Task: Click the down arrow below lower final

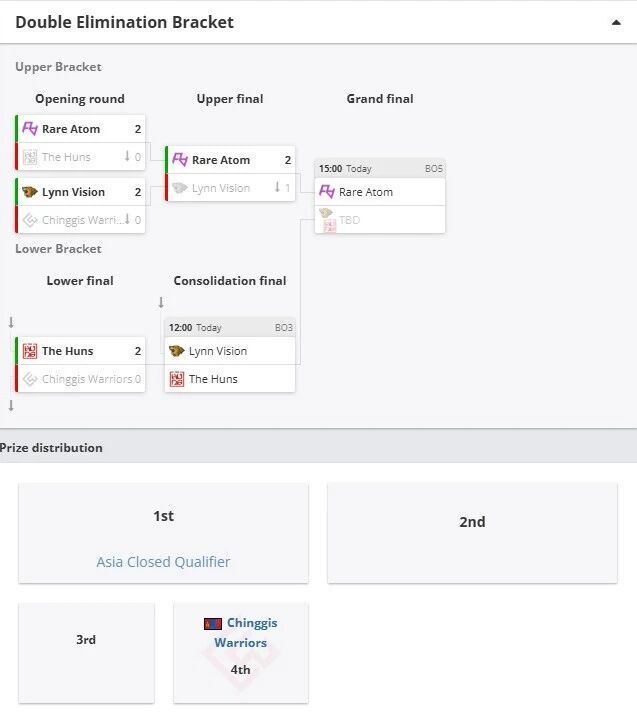Action: point(11,405)
